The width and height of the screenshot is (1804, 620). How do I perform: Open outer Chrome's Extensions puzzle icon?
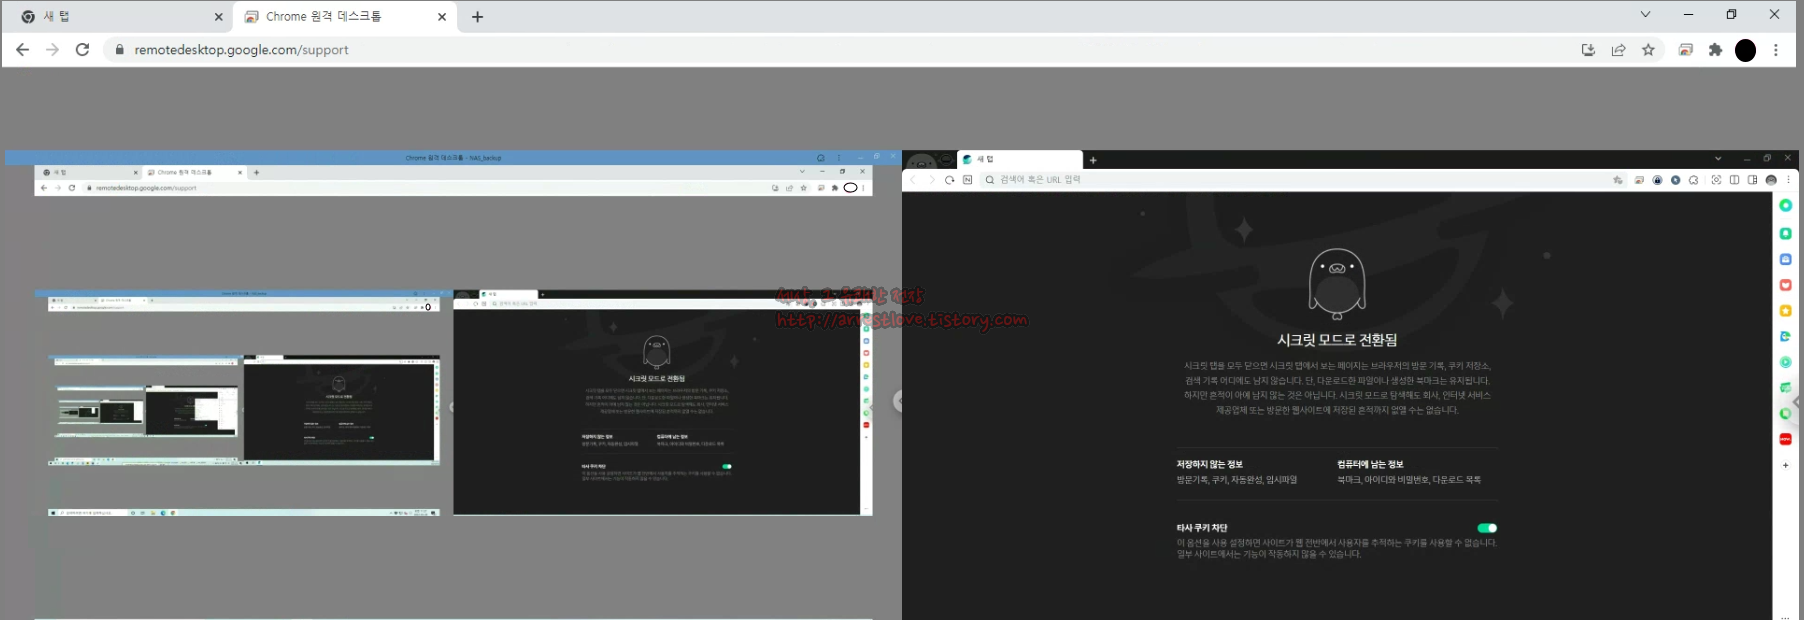1716,50
